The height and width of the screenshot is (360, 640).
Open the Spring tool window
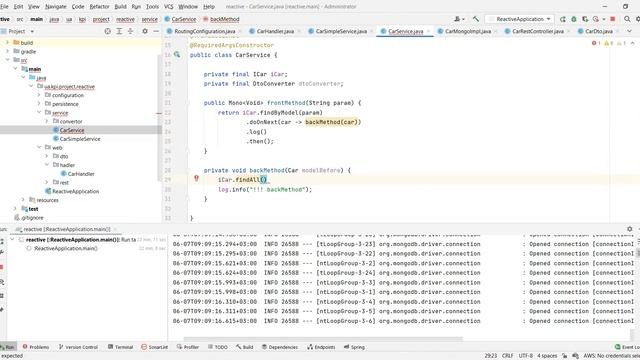pyautogui.click(x=354, y=347)
